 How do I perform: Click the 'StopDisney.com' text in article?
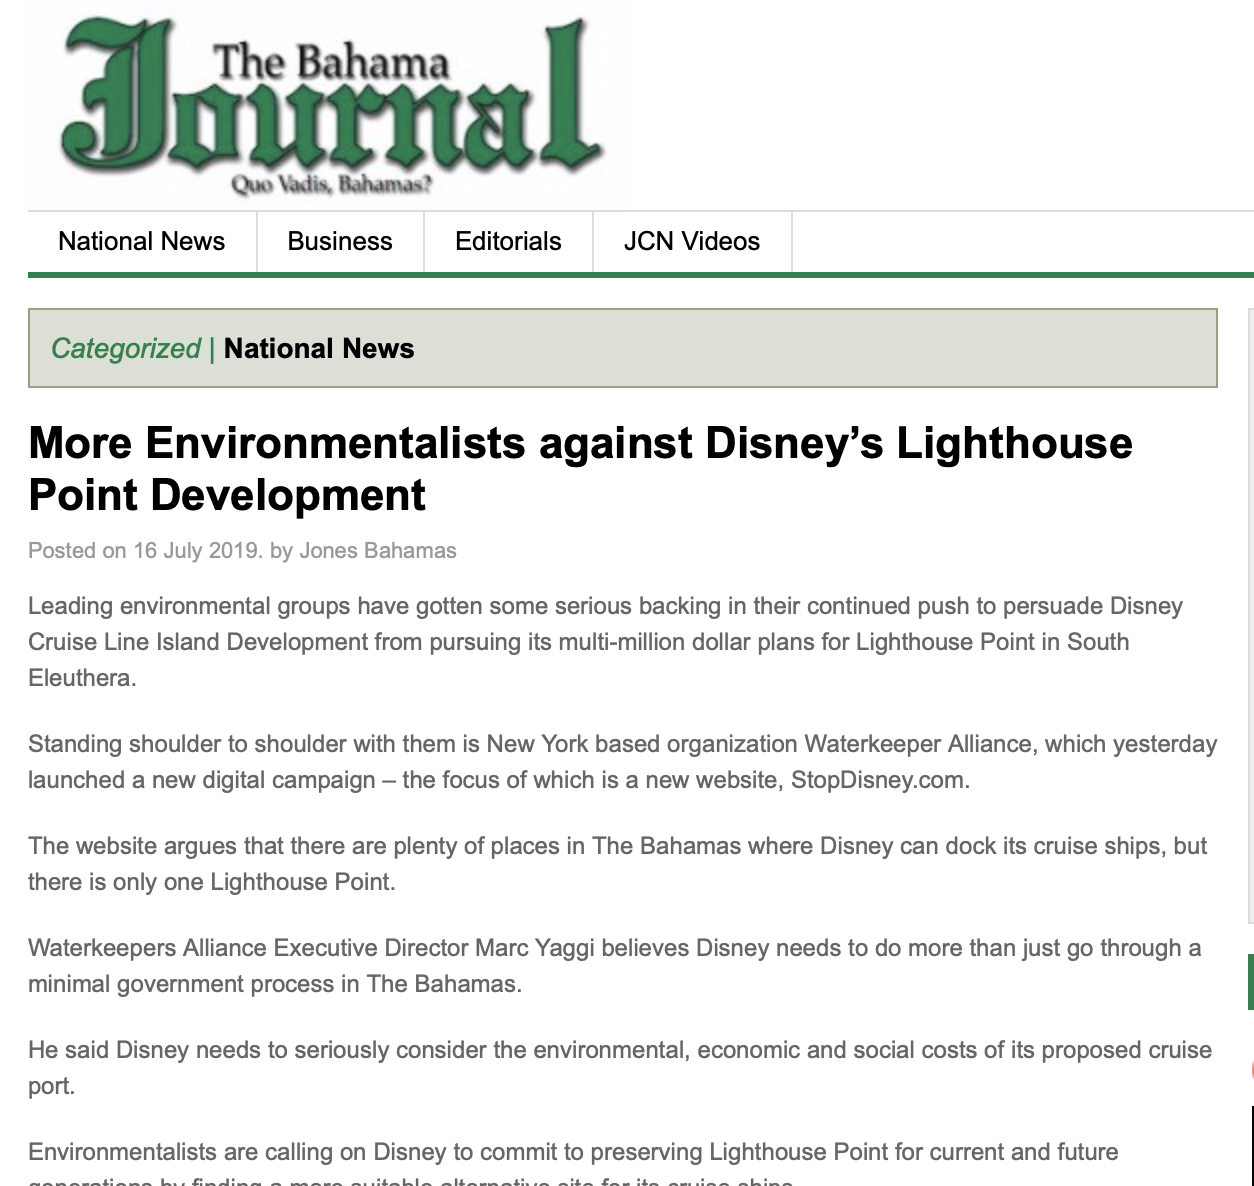click(880, 780)
